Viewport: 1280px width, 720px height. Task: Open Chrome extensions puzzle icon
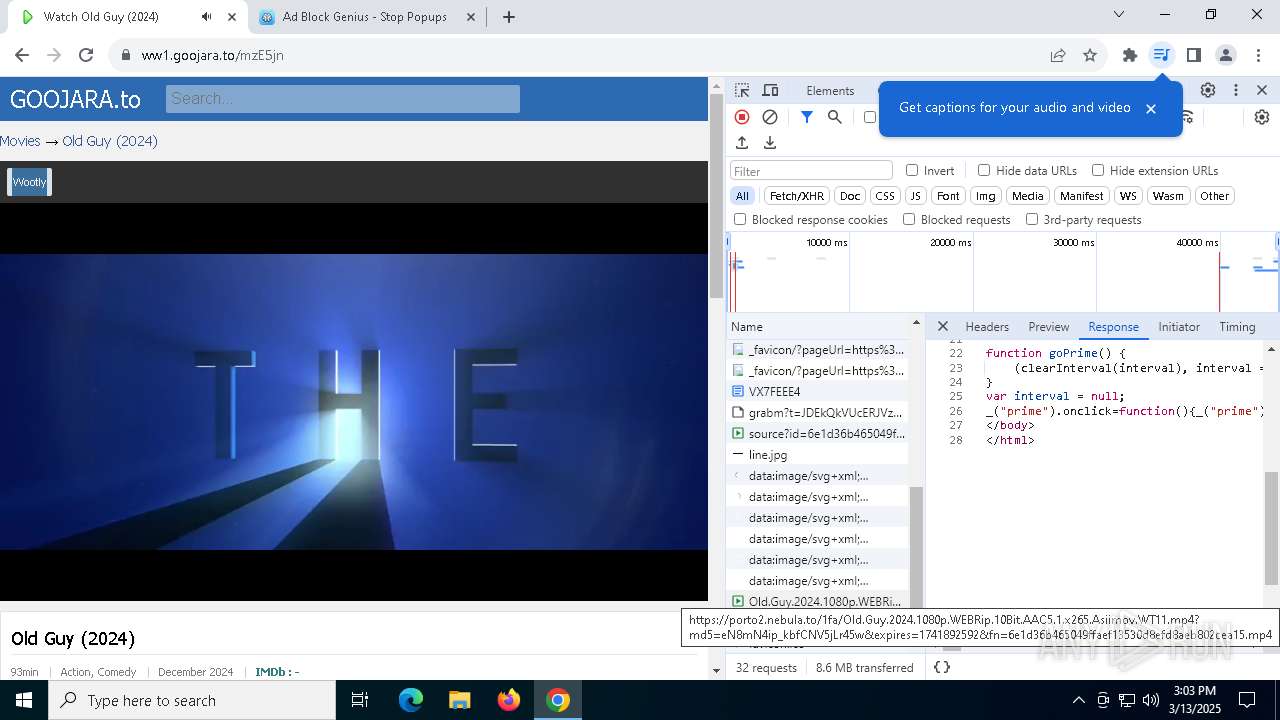point(1130,55)
